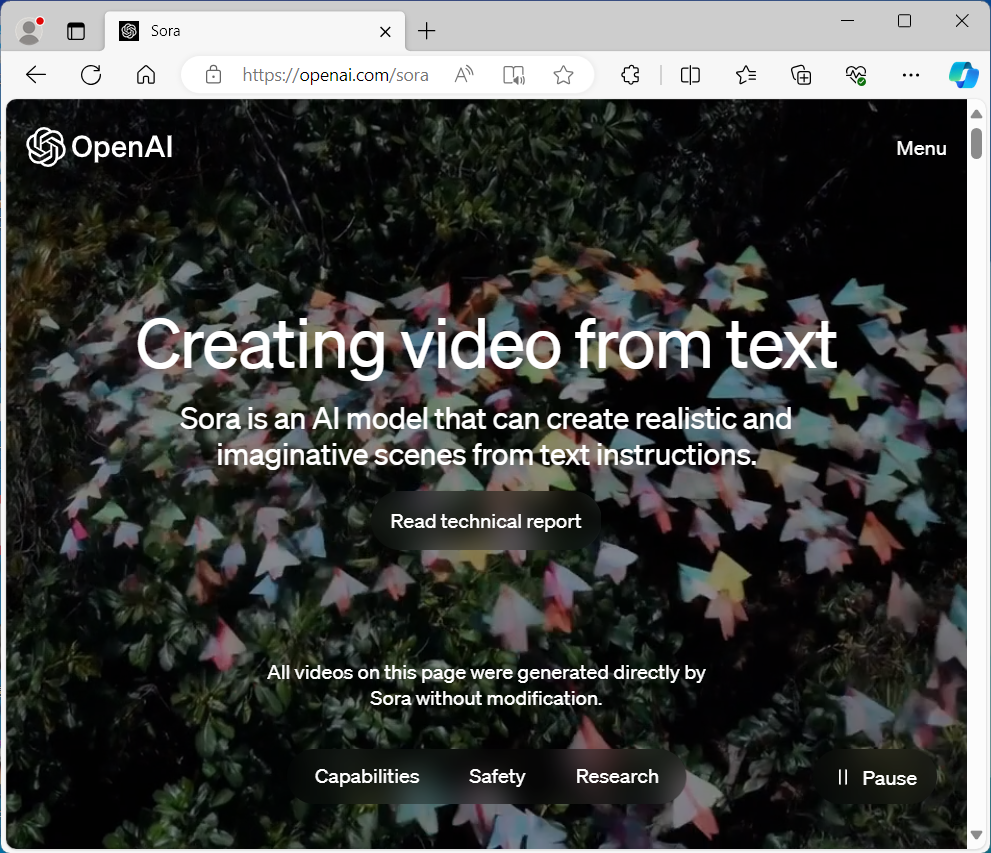The width and height of the screenshot is (991, 853).
Task: Go back with the back arrow
Action: (36, 75)
